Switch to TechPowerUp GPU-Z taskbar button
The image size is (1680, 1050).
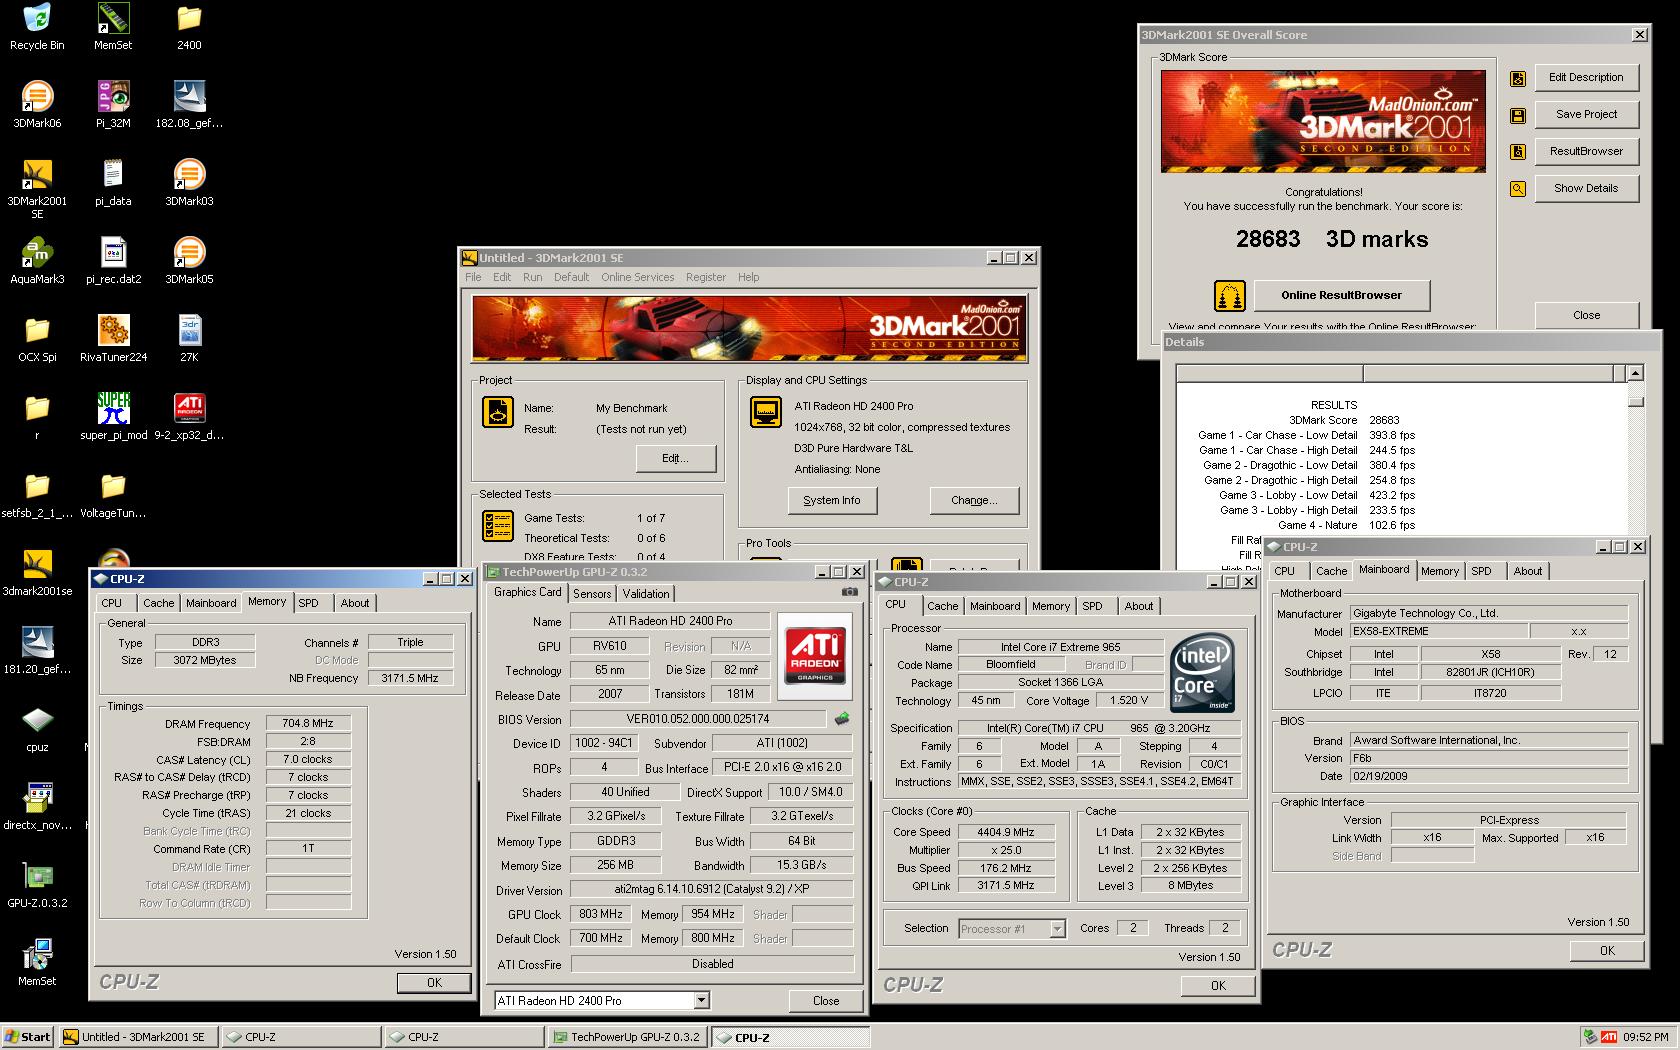pos(628,1037)
